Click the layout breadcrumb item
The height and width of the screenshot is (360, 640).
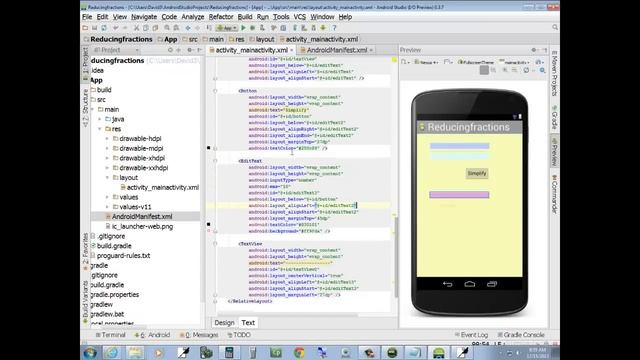pos(265,39)
